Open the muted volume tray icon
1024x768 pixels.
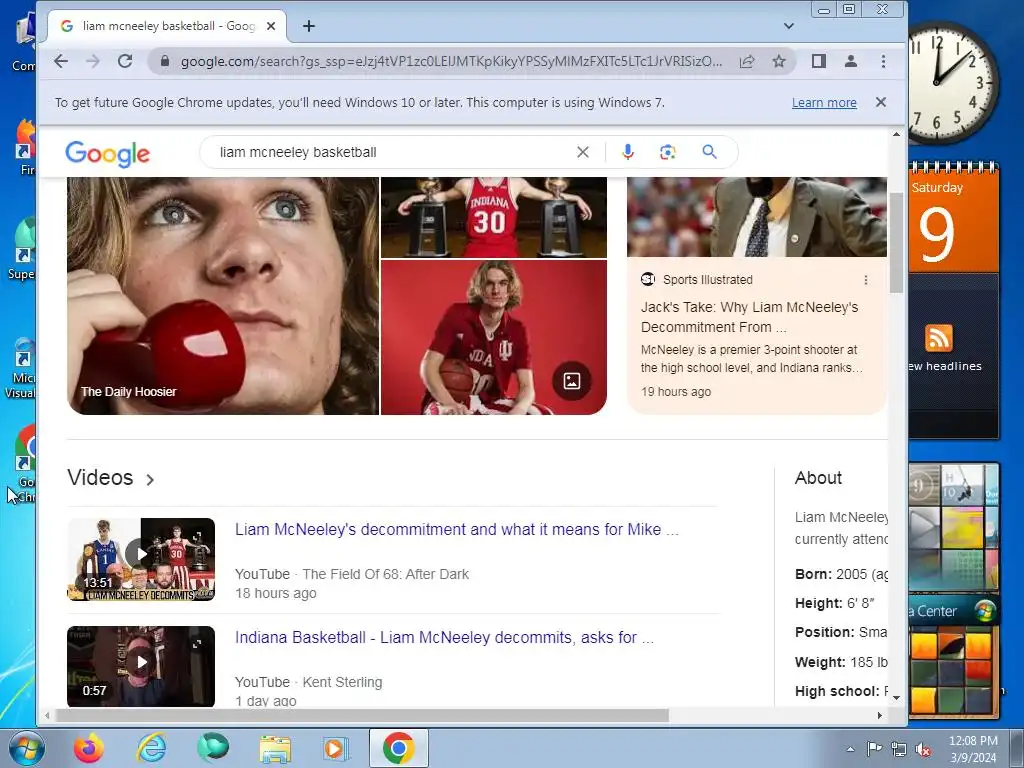[923, 749]
